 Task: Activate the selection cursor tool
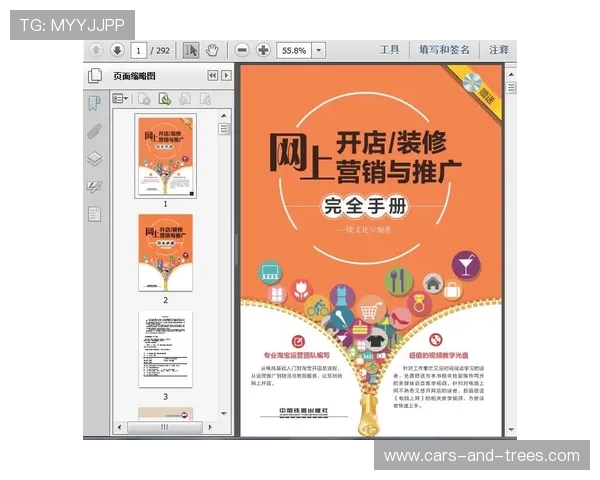191,50
